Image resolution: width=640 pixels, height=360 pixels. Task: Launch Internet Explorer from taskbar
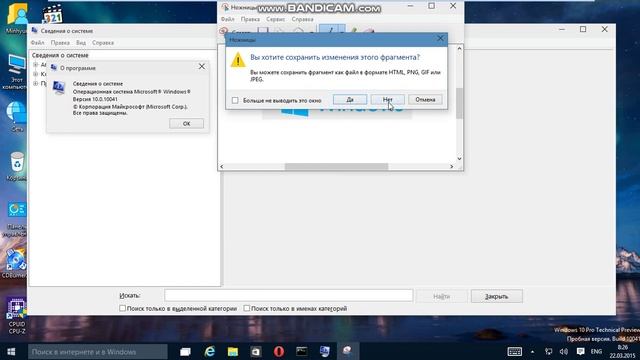tap(209, 351)
